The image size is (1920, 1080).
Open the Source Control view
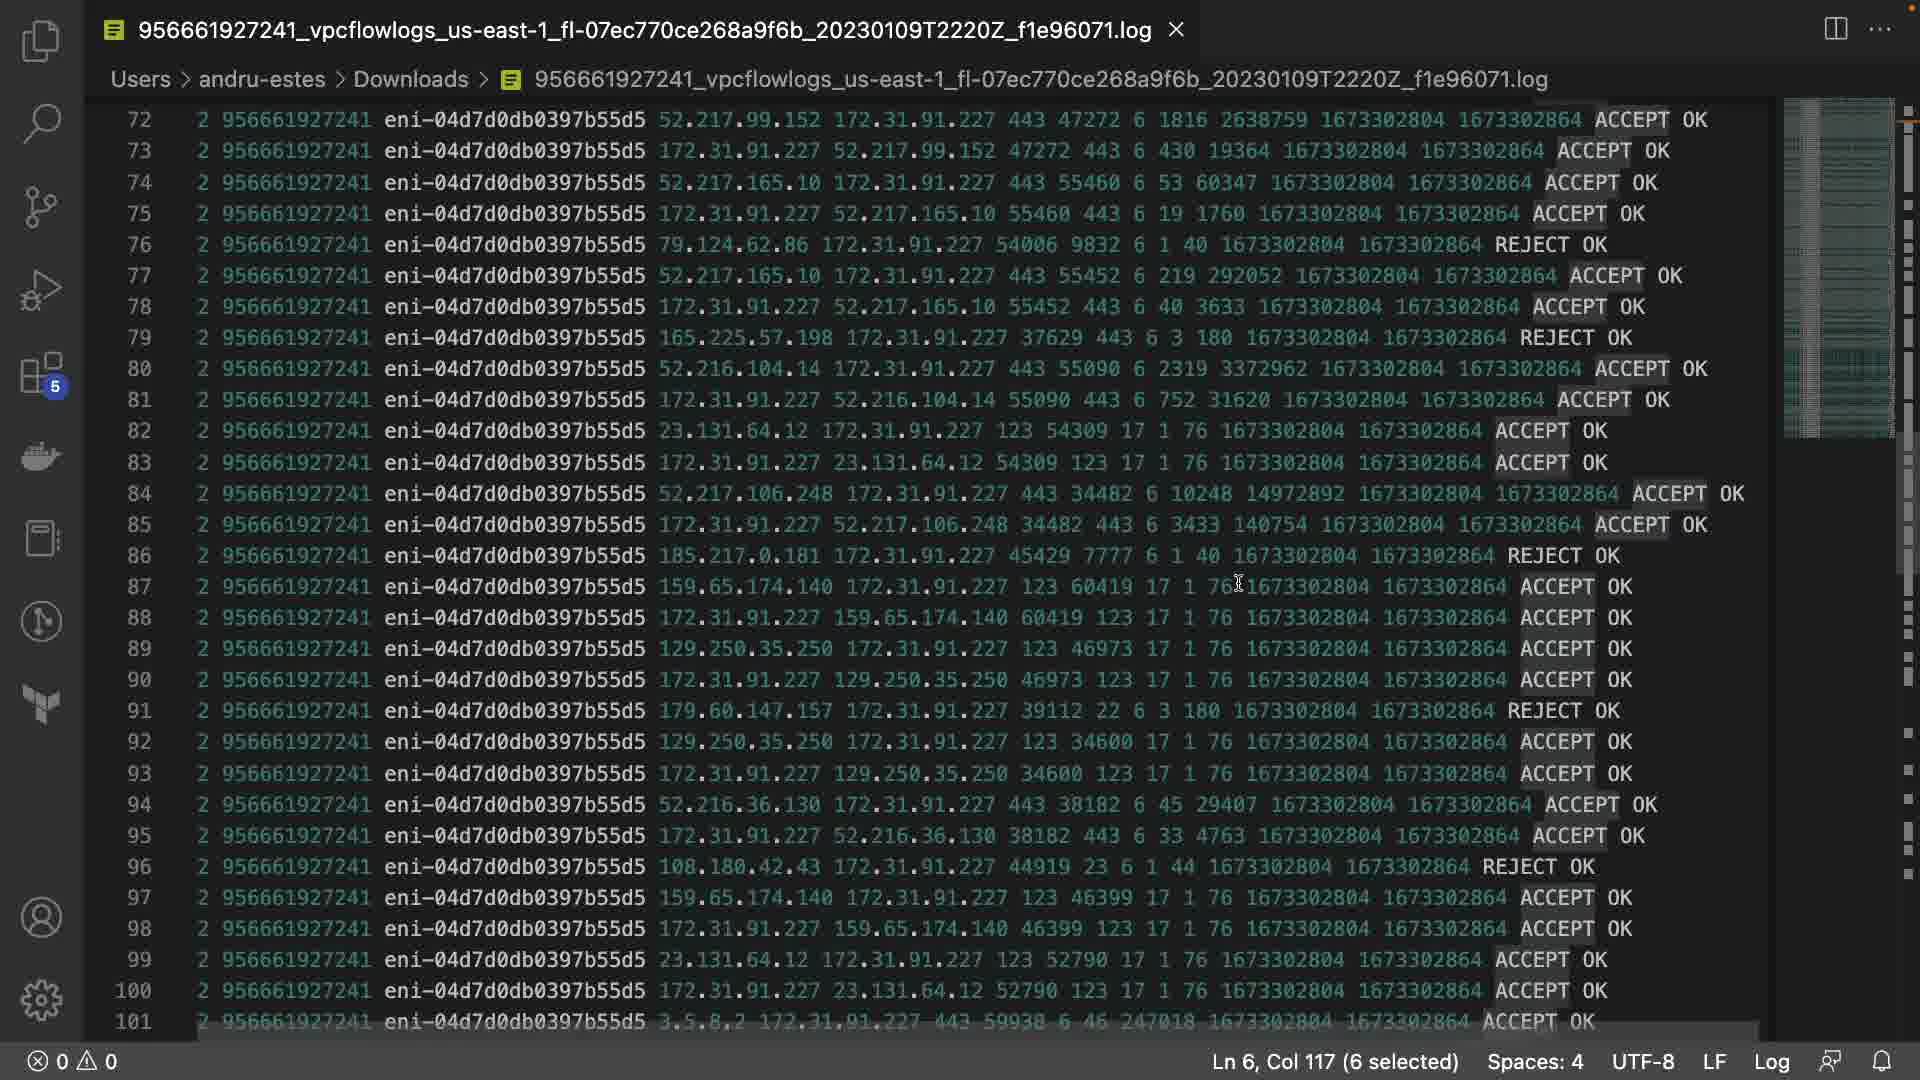41,207
